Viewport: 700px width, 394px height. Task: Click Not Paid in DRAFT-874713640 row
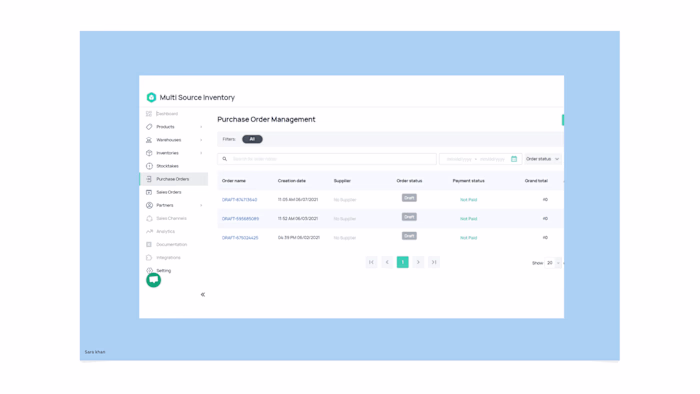pos(469,200)
